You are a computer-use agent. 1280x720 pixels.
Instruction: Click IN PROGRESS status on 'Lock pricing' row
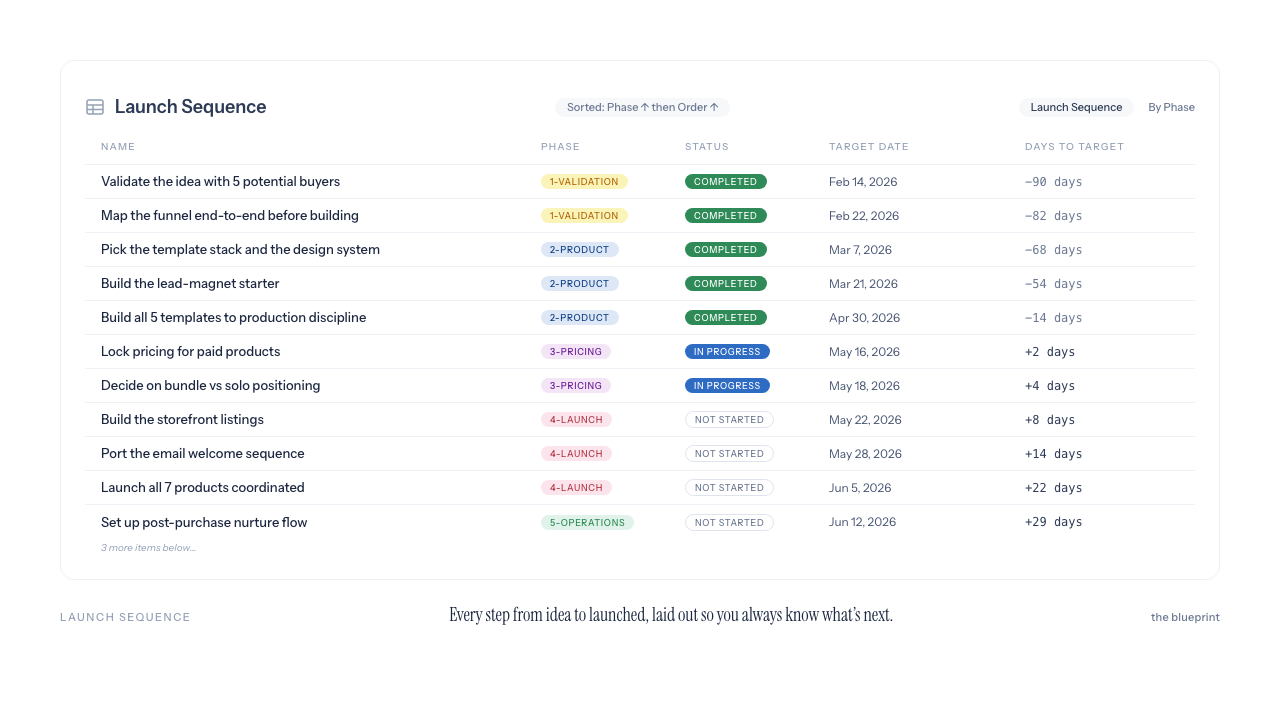pos(727,352)
